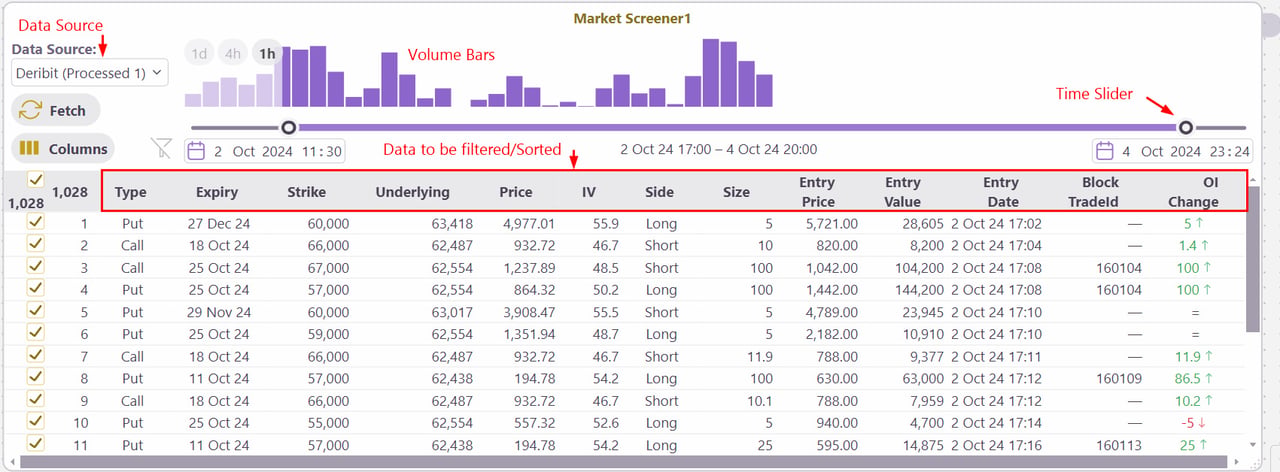Click the underlying cell 63,017
Screen dimensions: 1280x472
click(451, 311)
